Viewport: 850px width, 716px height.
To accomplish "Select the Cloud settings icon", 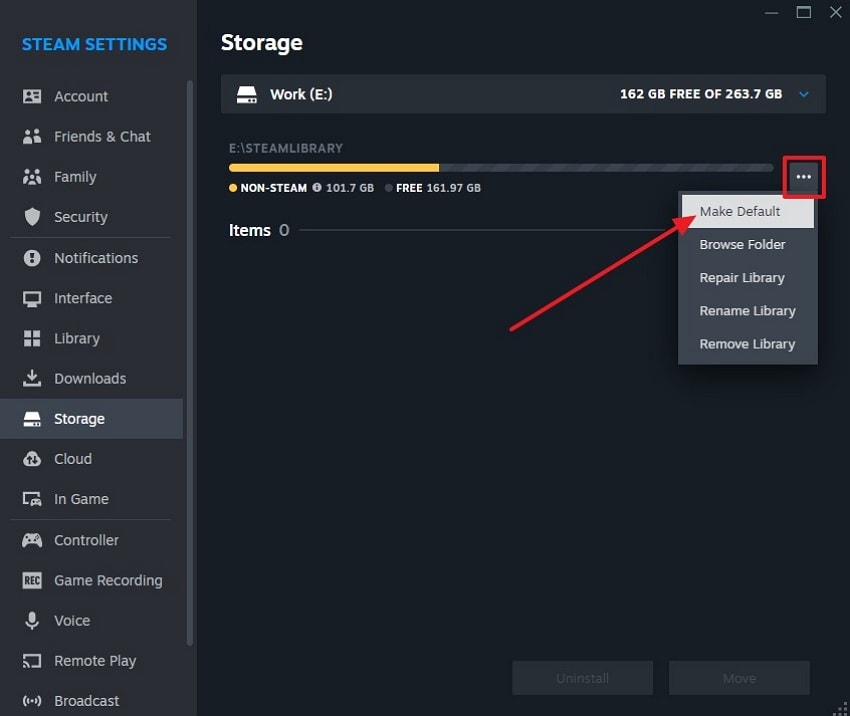I will pyautogui.click(x=32, y=459).
